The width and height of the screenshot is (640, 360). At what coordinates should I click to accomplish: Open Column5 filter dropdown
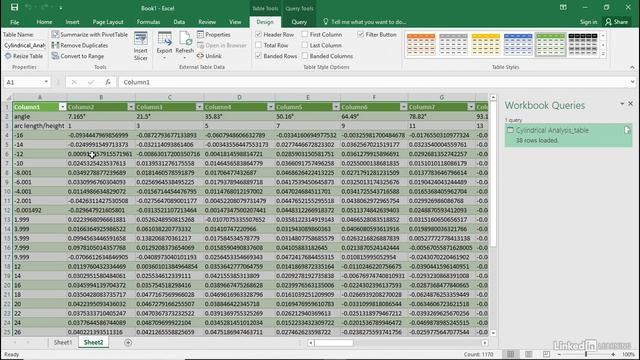coord(336,107)
